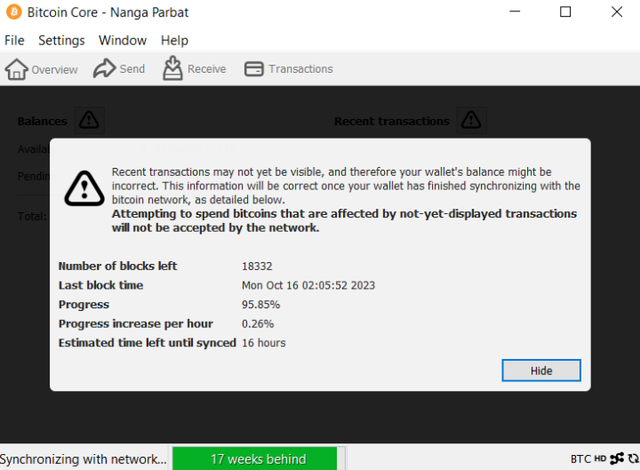Click the '16 hours' estimated time value
Viewport: 640px width, 470px height.
click(x=264, y=343)
